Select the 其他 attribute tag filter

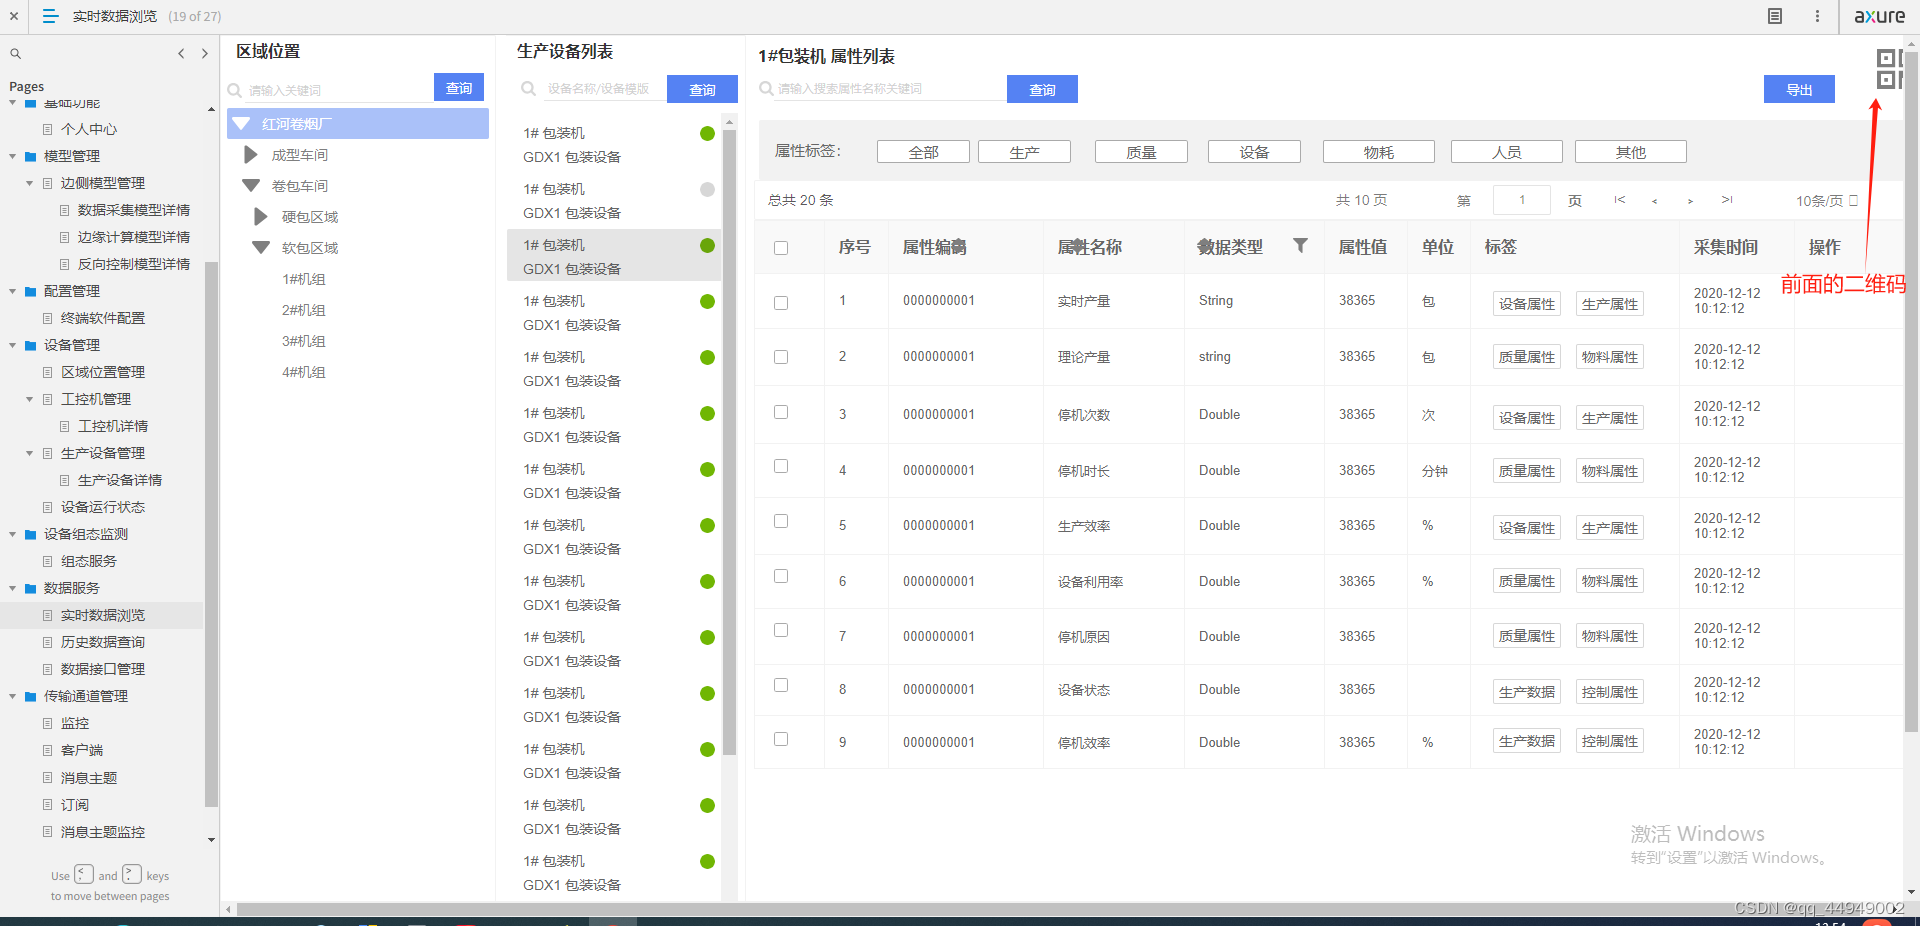pyautogui.click(x=1630, y=152)
